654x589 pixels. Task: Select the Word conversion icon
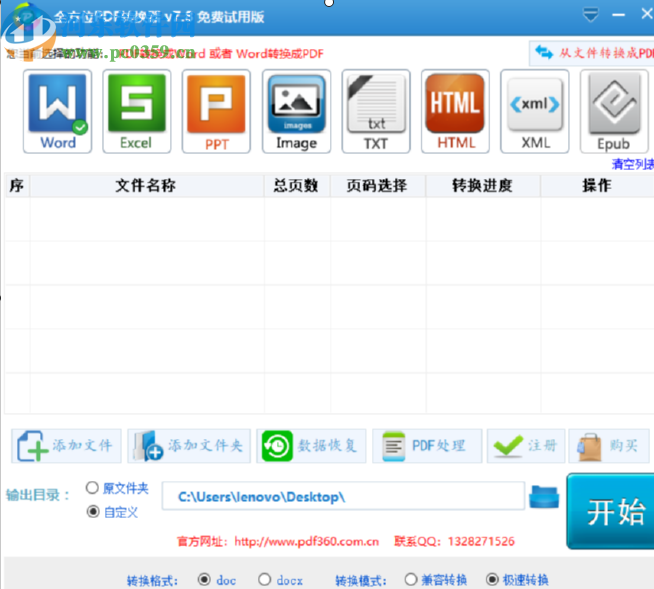pyautogui.click(x=58, y=111)
